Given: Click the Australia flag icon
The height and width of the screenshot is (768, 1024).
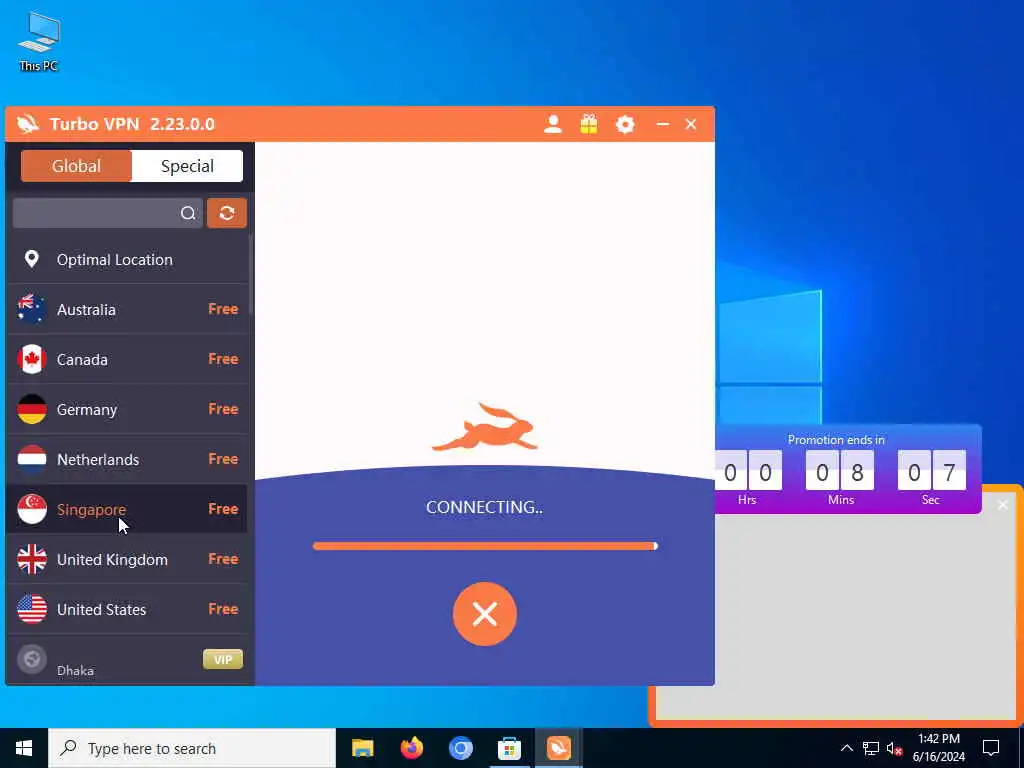Looking at the screenshot, I should coord(31,310).
